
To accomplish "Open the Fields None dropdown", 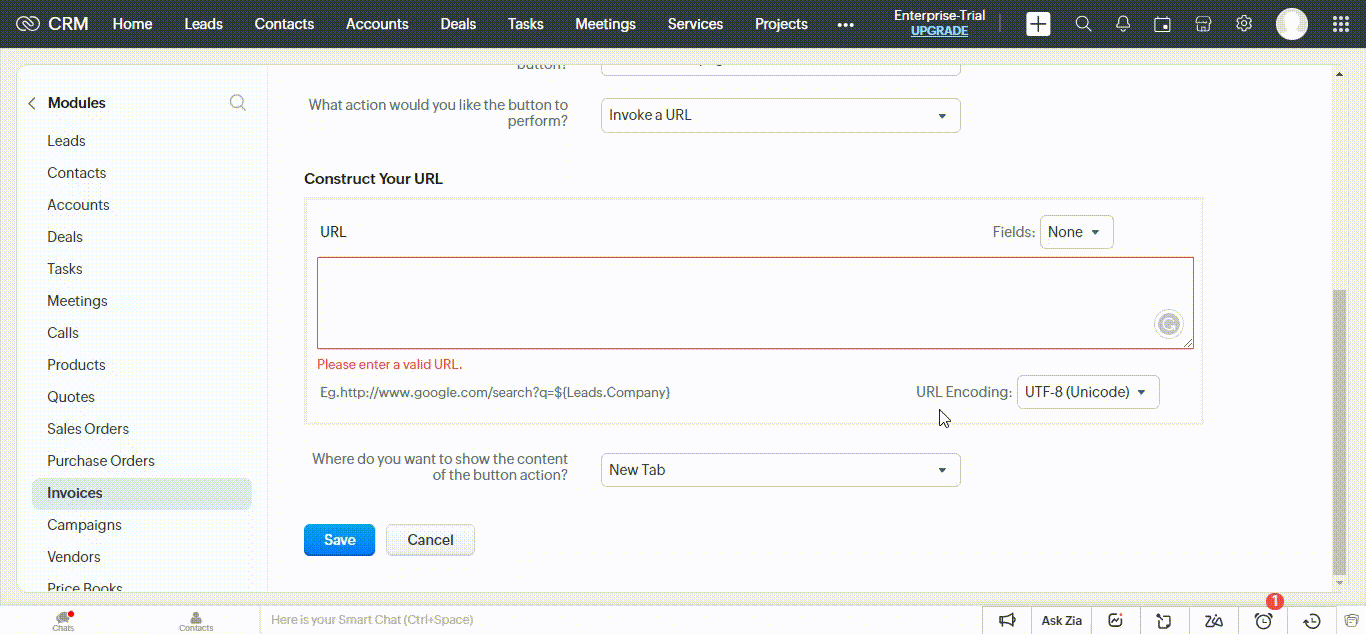I will click(1076, 232).
